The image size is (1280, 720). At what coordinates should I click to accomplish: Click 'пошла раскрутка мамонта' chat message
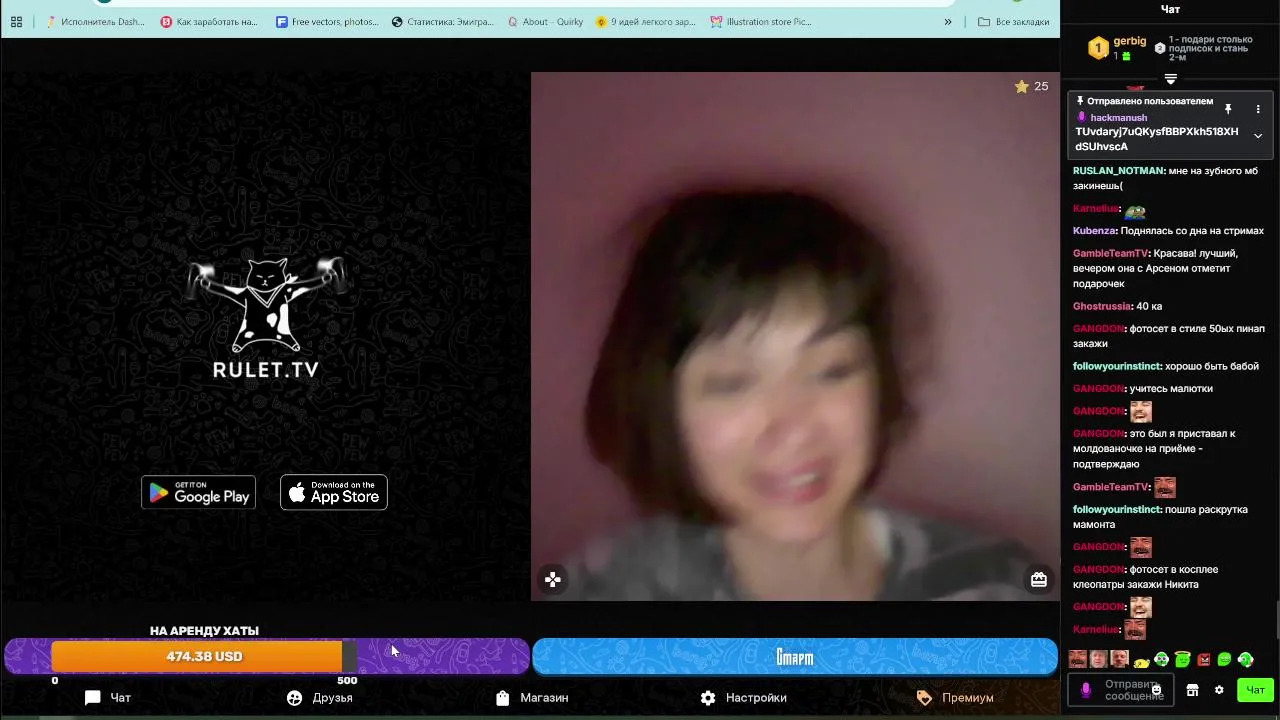[1160, 517]
